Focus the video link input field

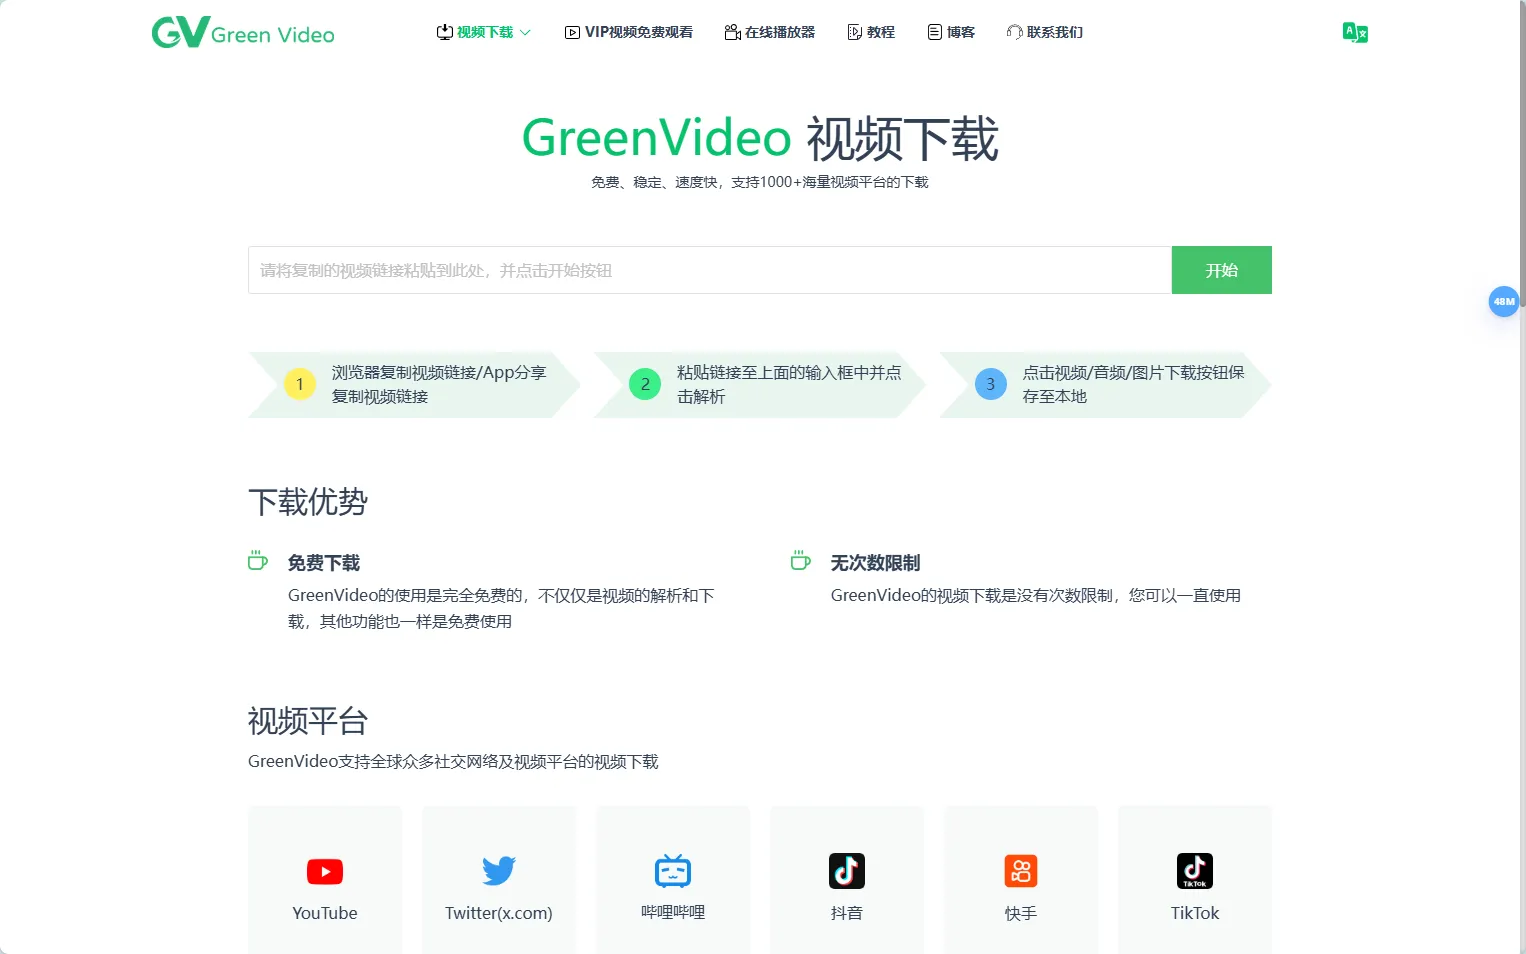710,270
